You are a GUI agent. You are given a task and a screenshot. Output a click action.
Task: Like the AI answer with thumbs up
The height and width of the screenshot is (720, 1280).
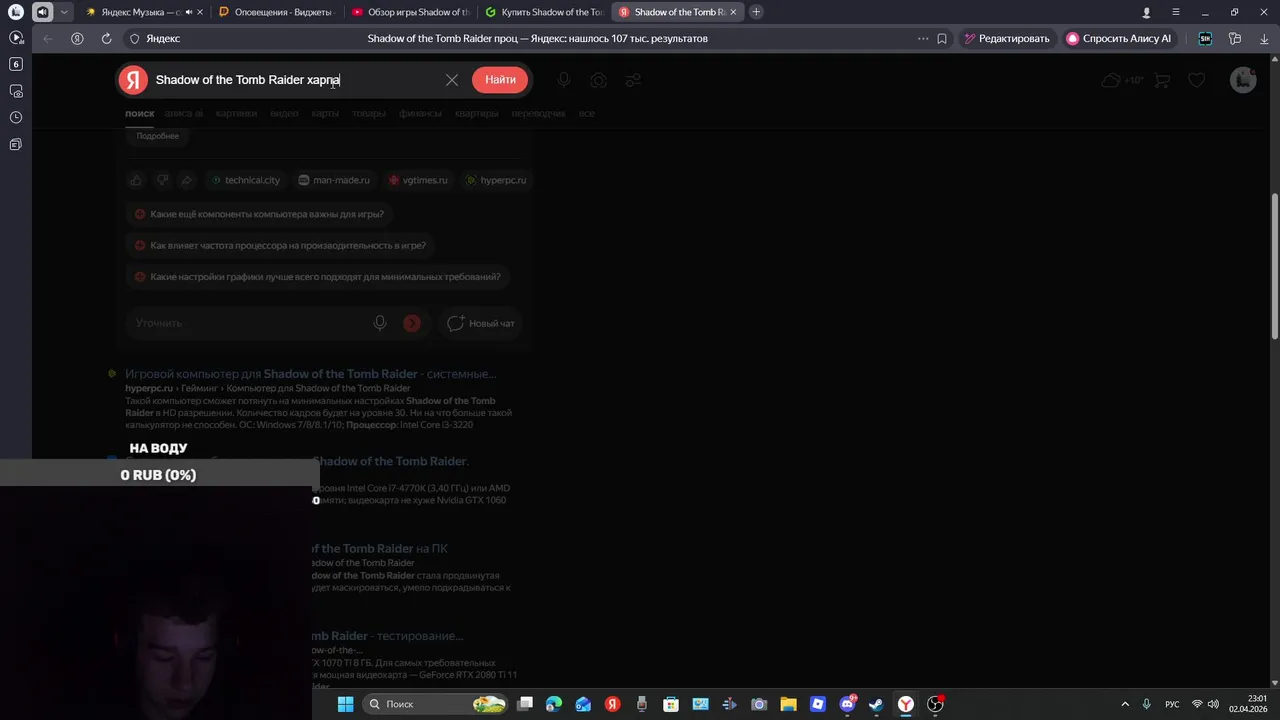click(136, 180)
